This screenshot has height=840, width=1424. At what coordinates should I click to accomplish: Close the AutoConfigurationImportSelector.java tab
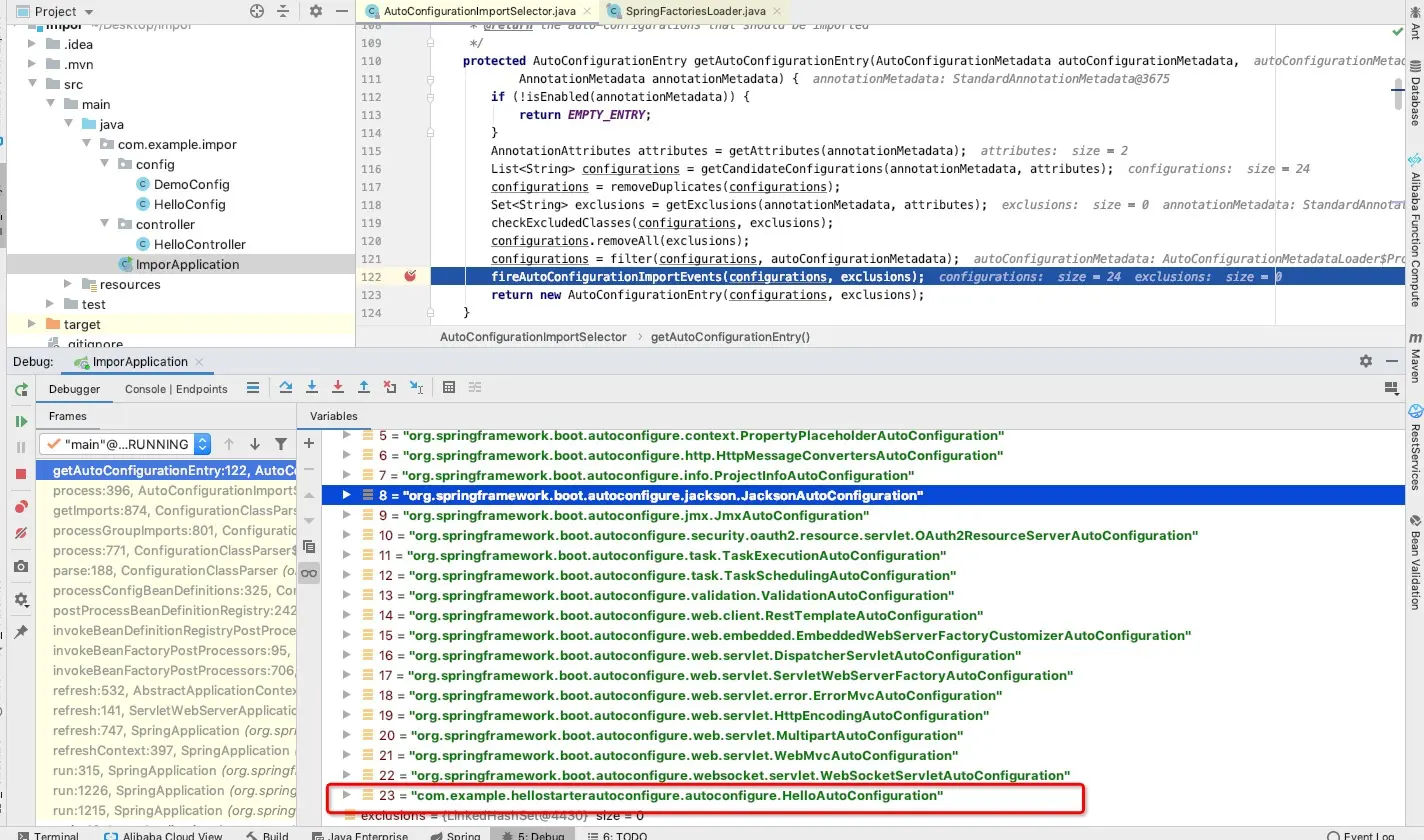click(588, 11)
